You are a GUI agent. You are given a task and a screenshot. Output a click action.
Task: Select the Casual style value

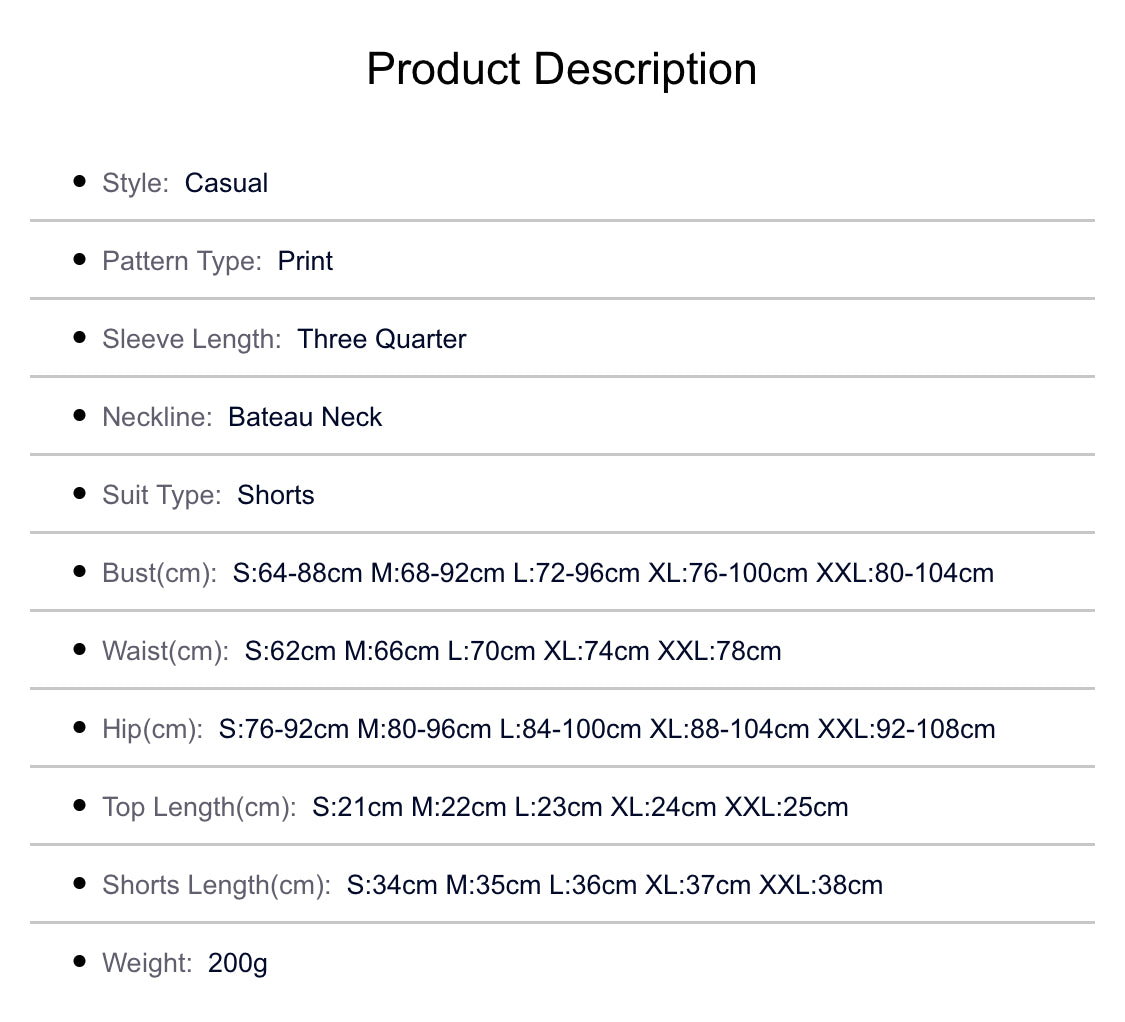point(227,183)
